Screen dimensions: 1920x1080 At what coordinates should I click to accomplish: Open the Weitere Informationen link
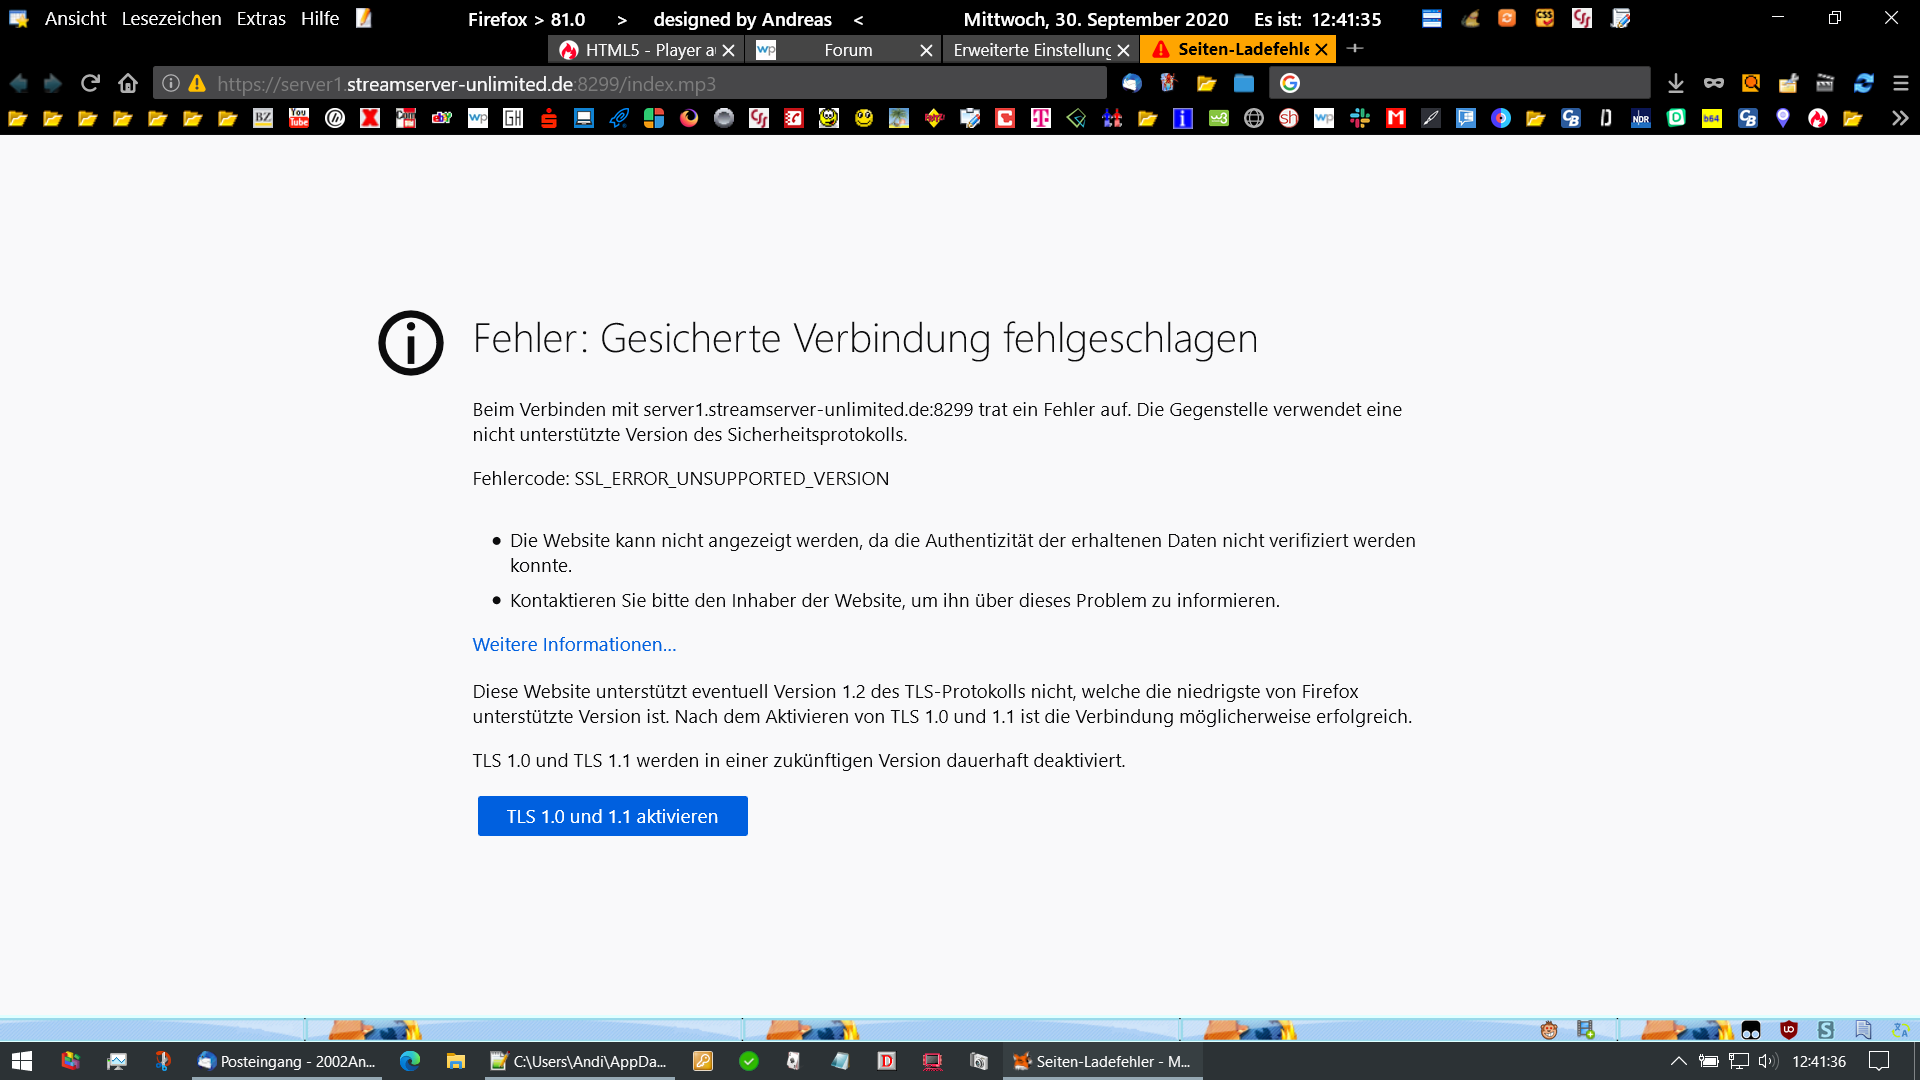[574, 644]
